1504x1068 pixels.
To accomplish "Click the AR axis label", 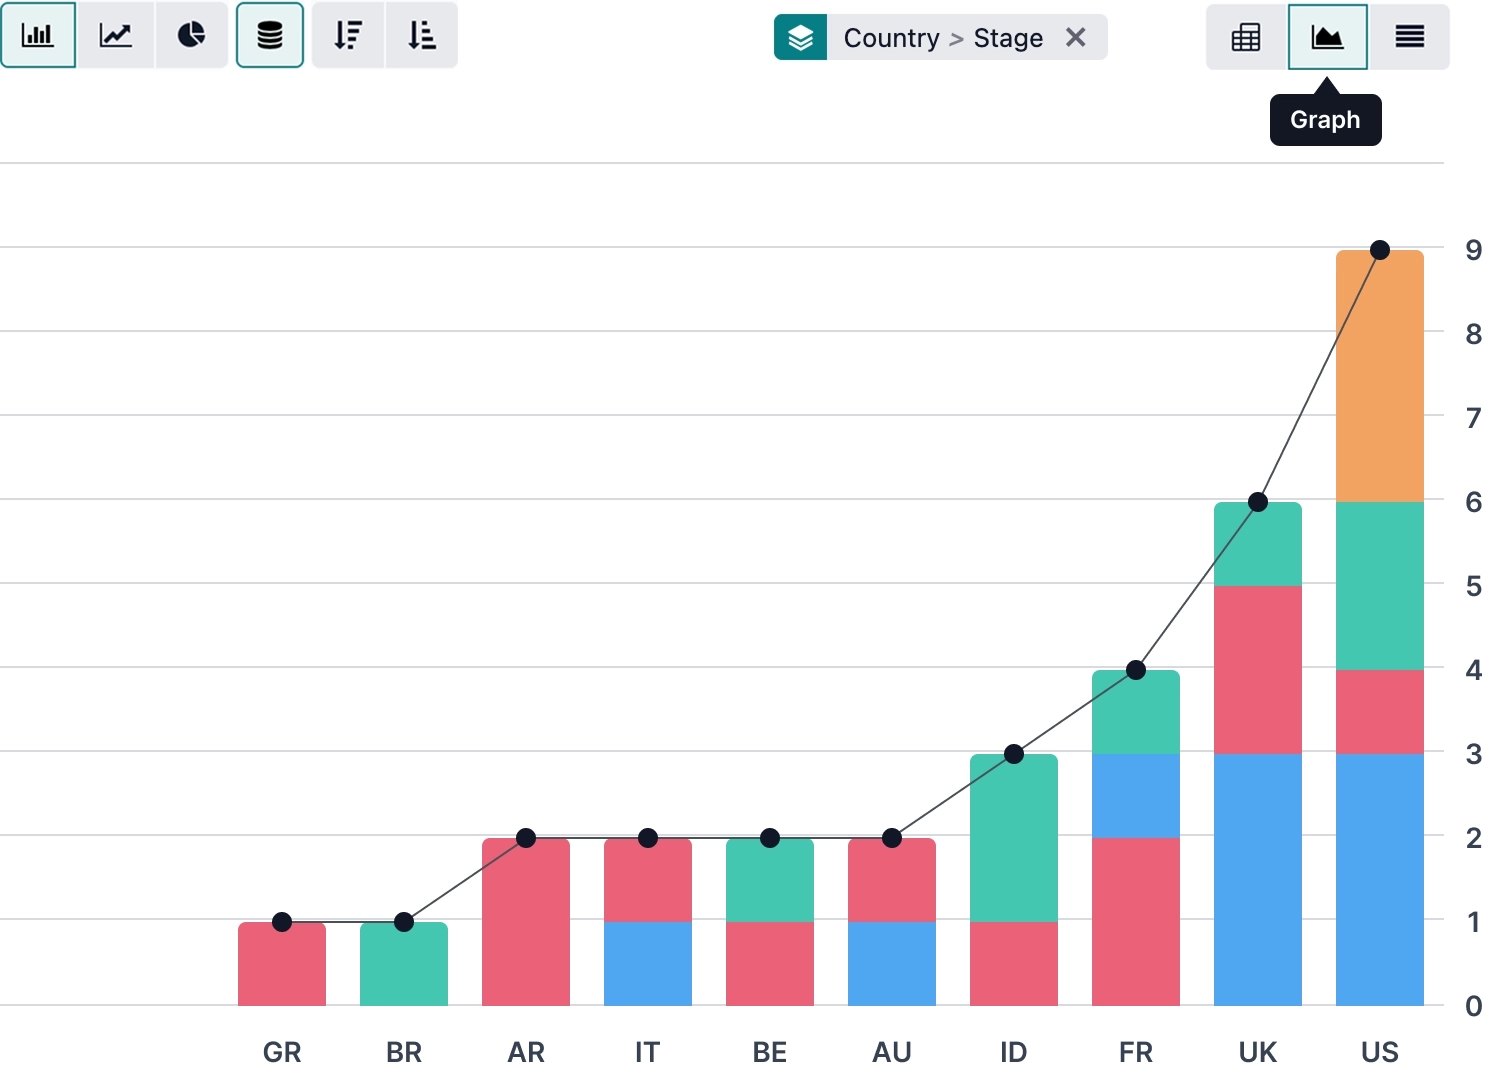I will click(x=526, y=1052).
